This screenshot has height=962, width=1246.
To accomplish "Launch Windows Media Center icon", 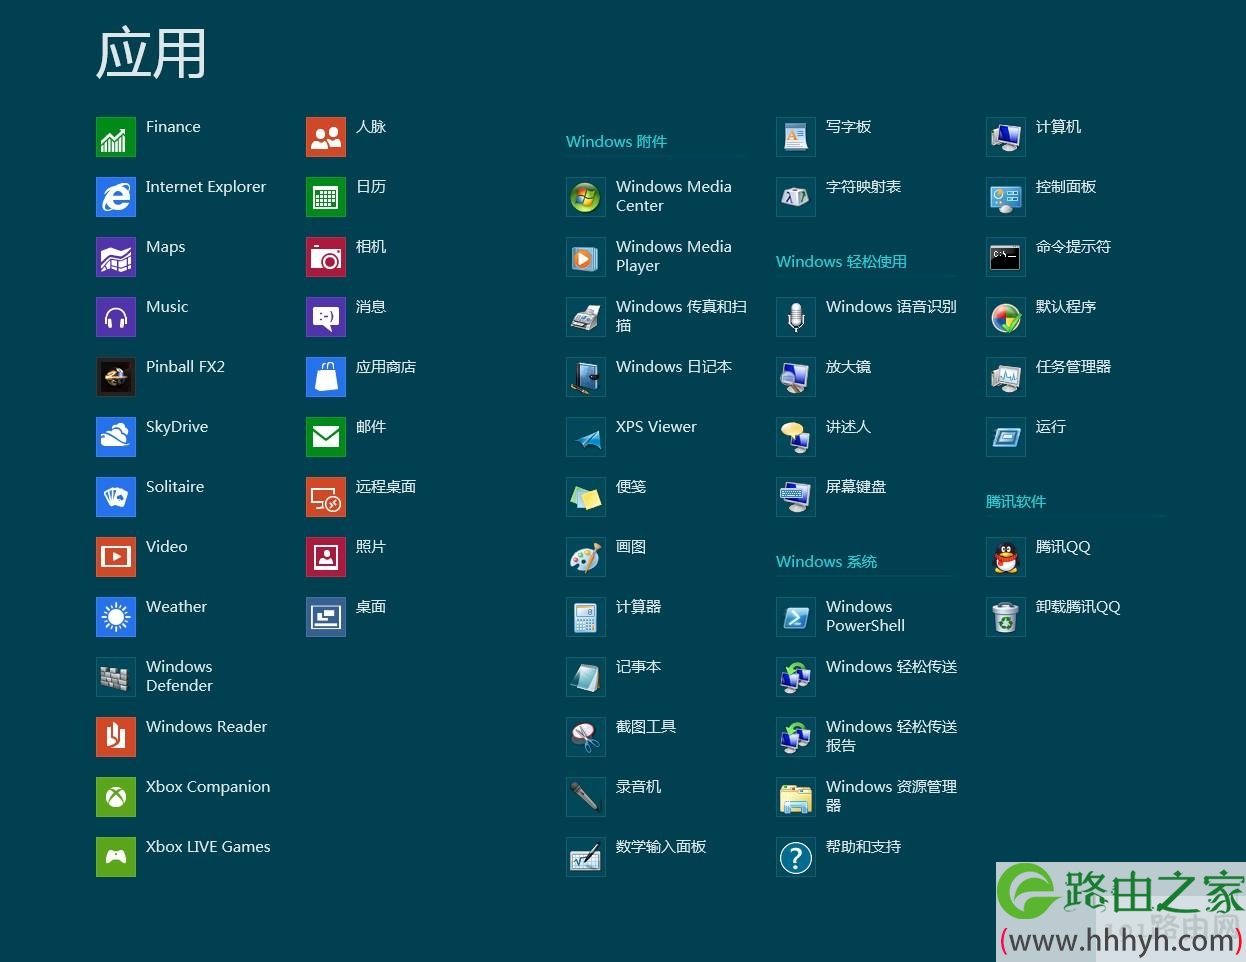I will click(x=586, y=197).
